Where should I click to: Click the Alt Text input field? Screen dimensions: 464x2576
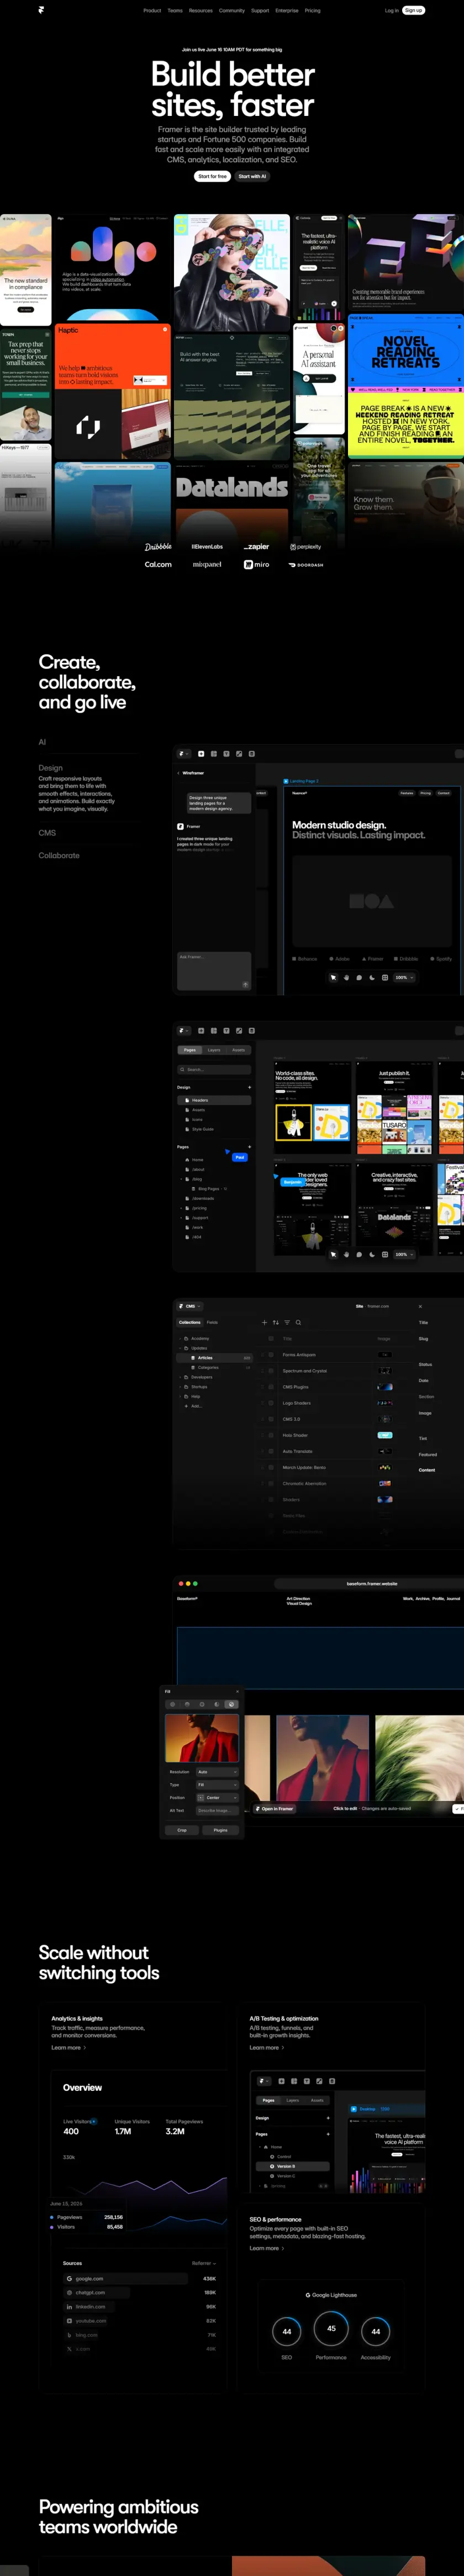[217, 1811]
